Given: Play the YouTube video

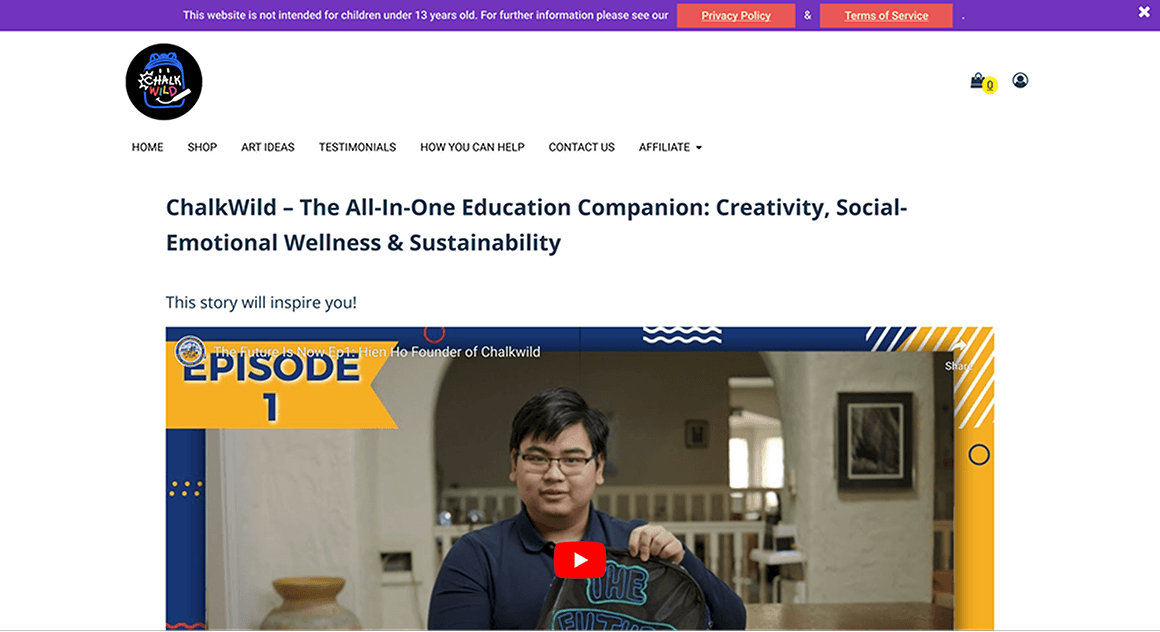Looking at the screenshot, I should [x=580, y=560].
